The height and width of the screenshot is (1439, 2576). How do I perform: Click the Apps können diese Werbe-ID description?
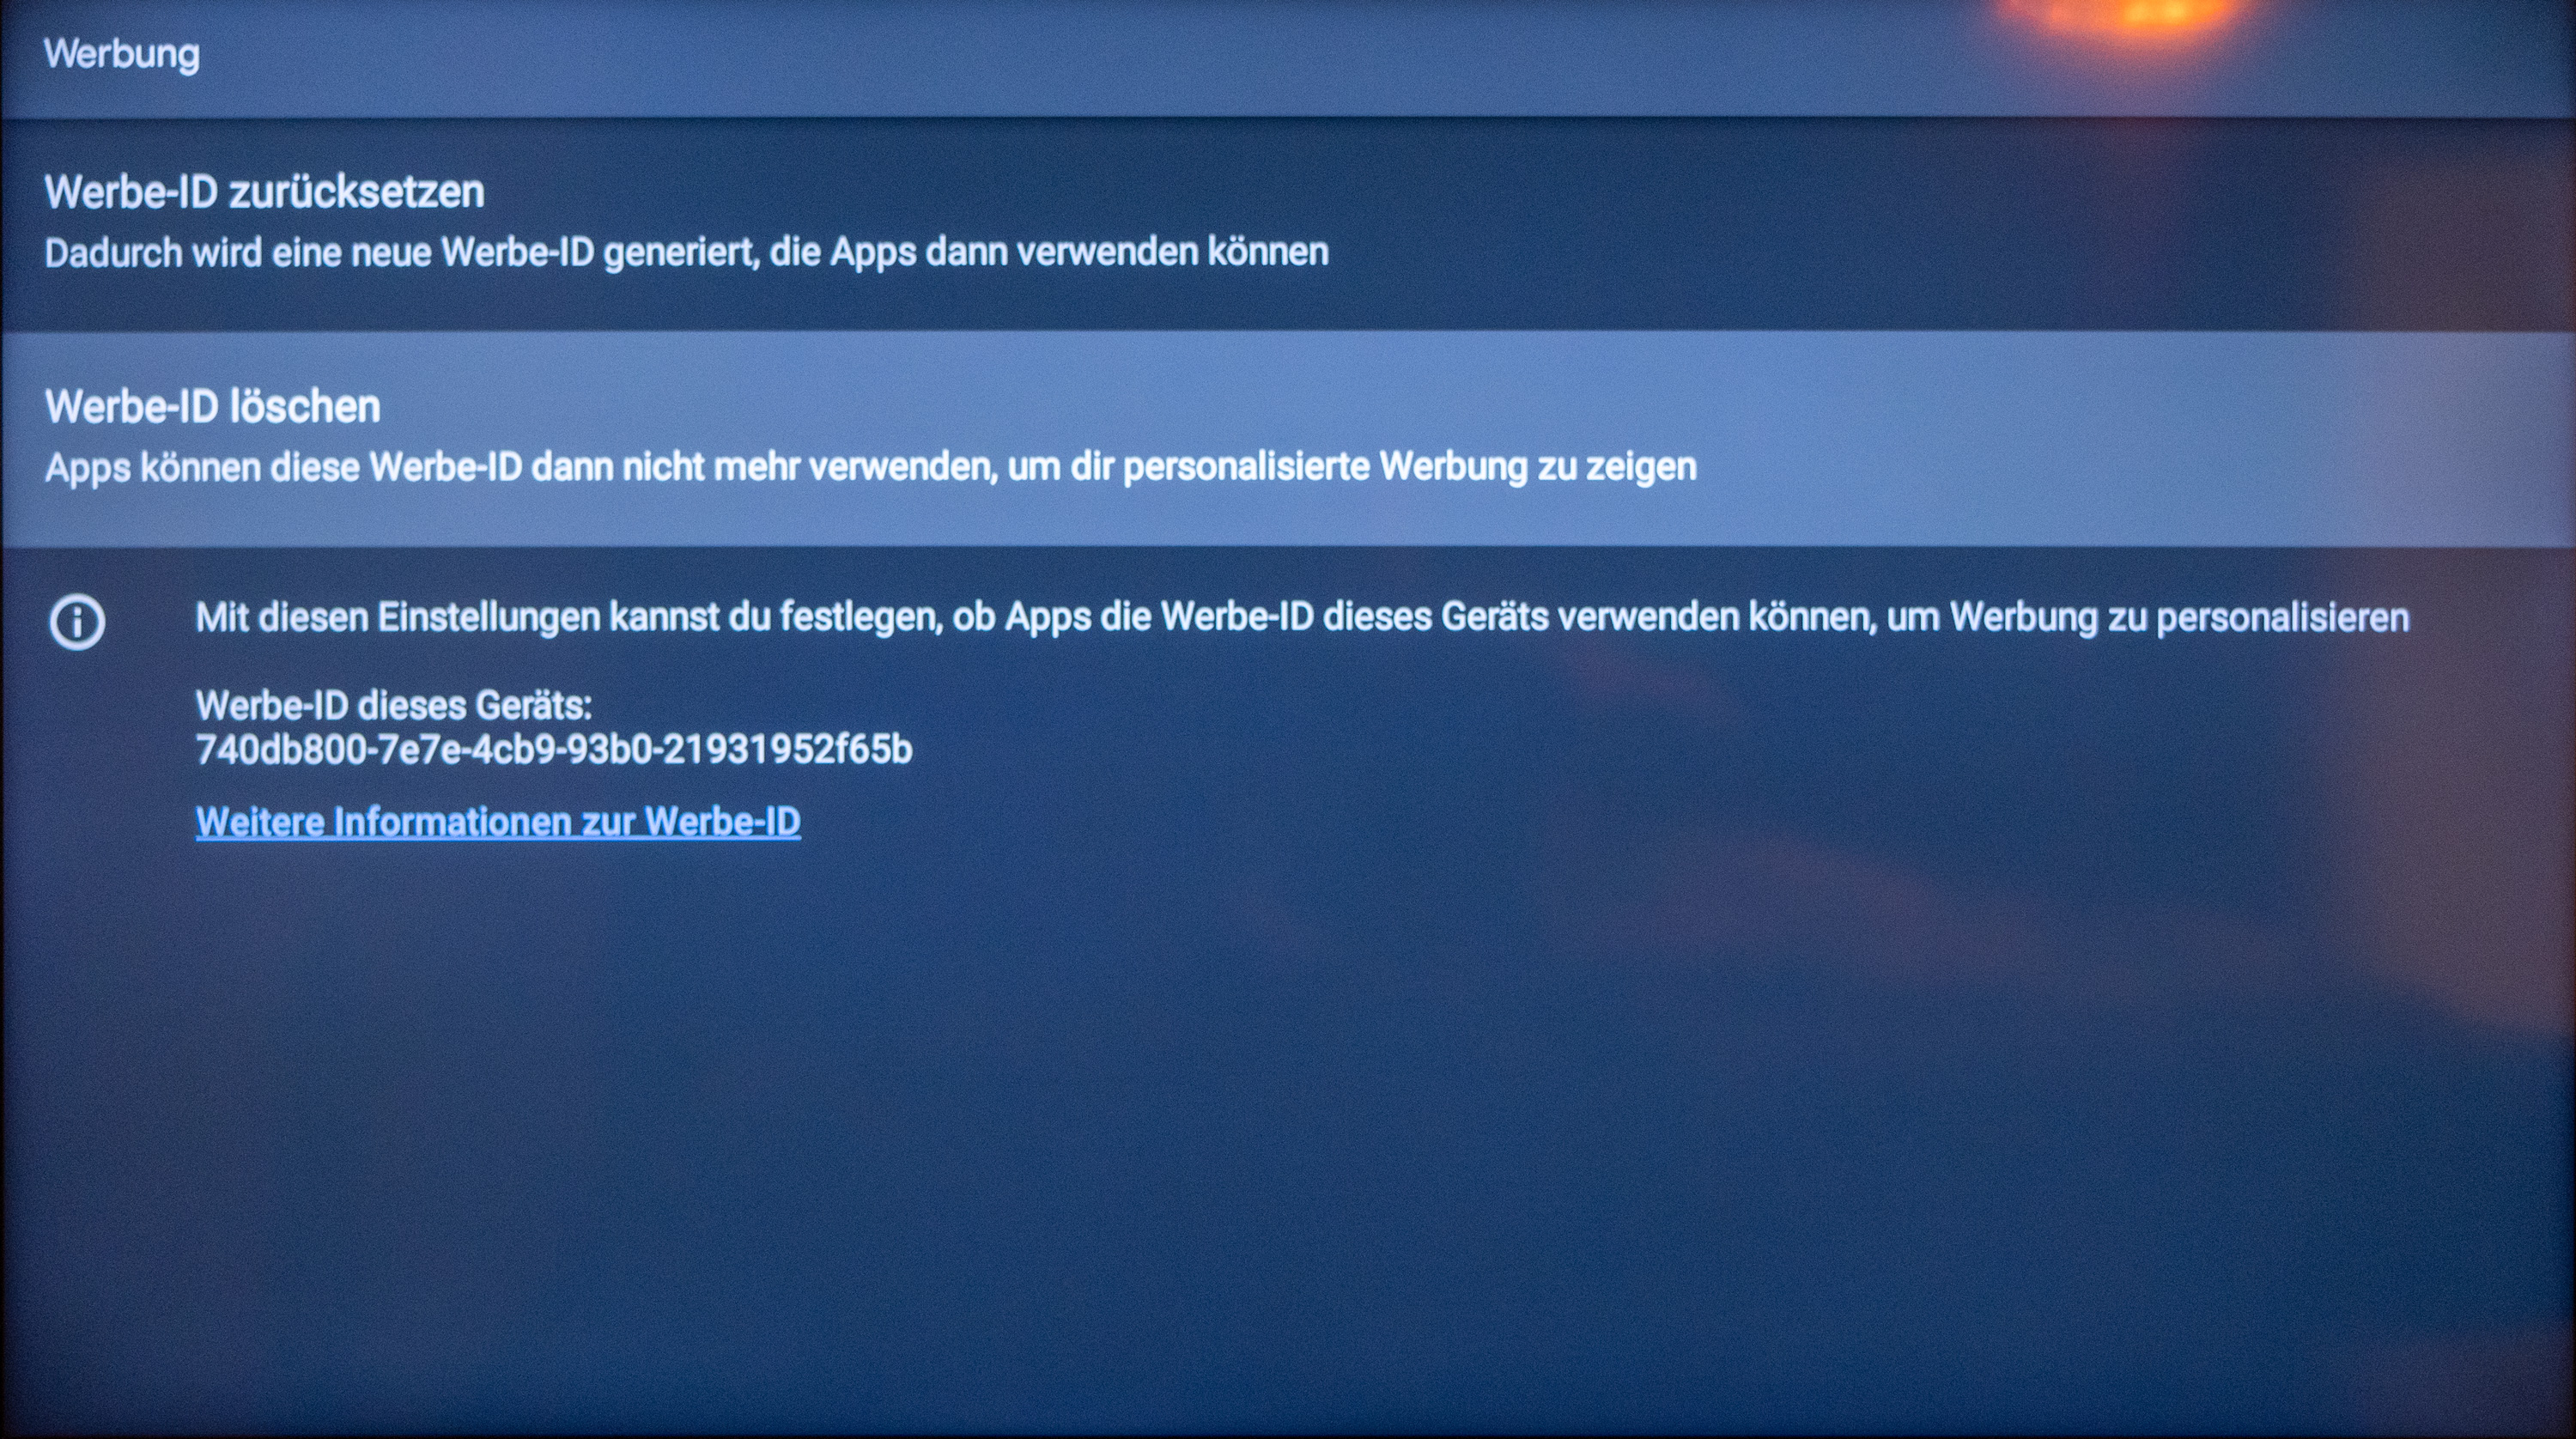pyautogui.click(x=870, y=467)
